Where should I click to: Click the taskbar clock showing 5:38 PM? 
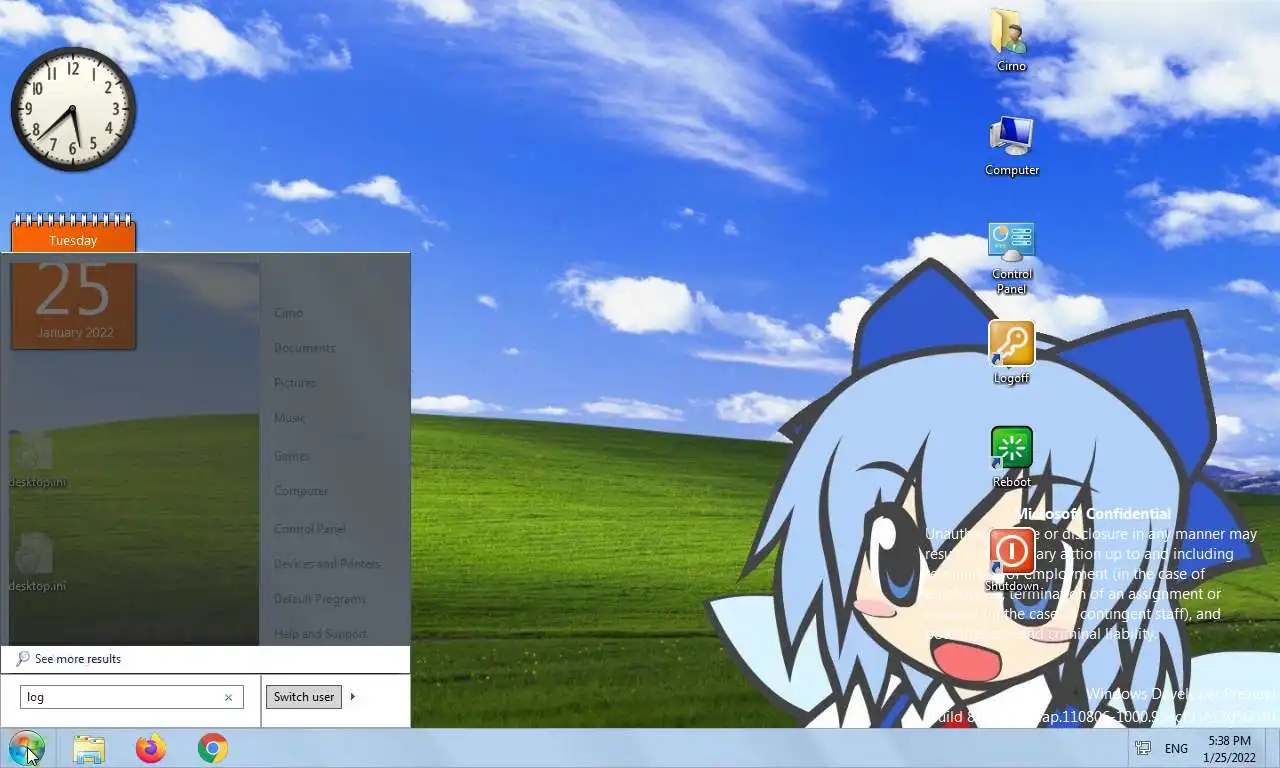click(x=1229, y=749)
